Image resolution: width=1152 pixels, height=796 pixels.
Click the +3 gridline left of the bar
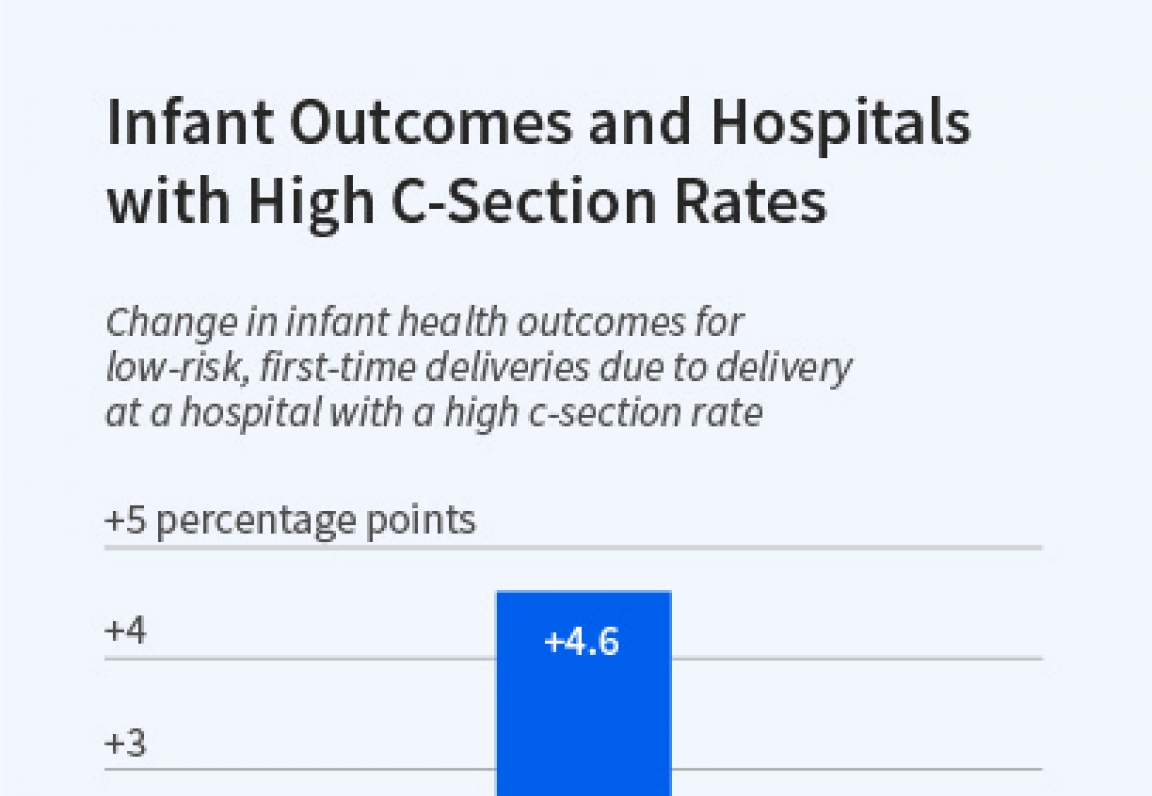(x=300, y=769)
